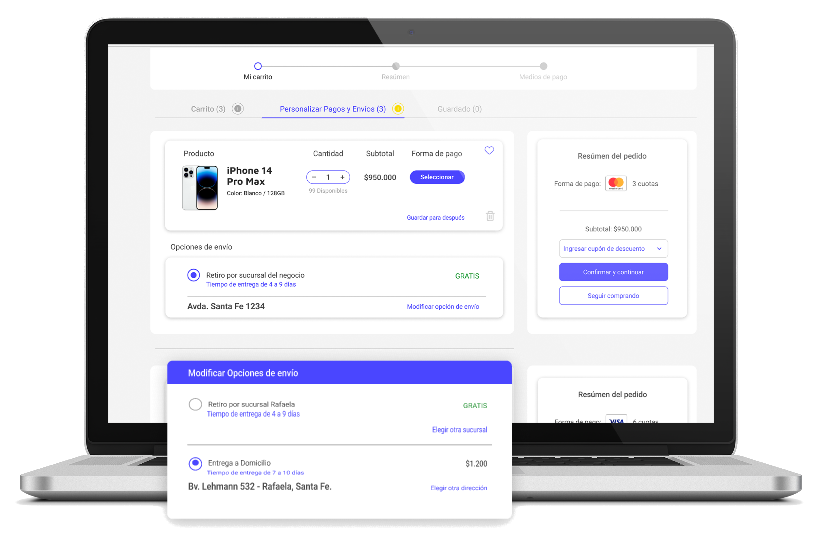Click the Seleccionar payment method button

[437, 177]
